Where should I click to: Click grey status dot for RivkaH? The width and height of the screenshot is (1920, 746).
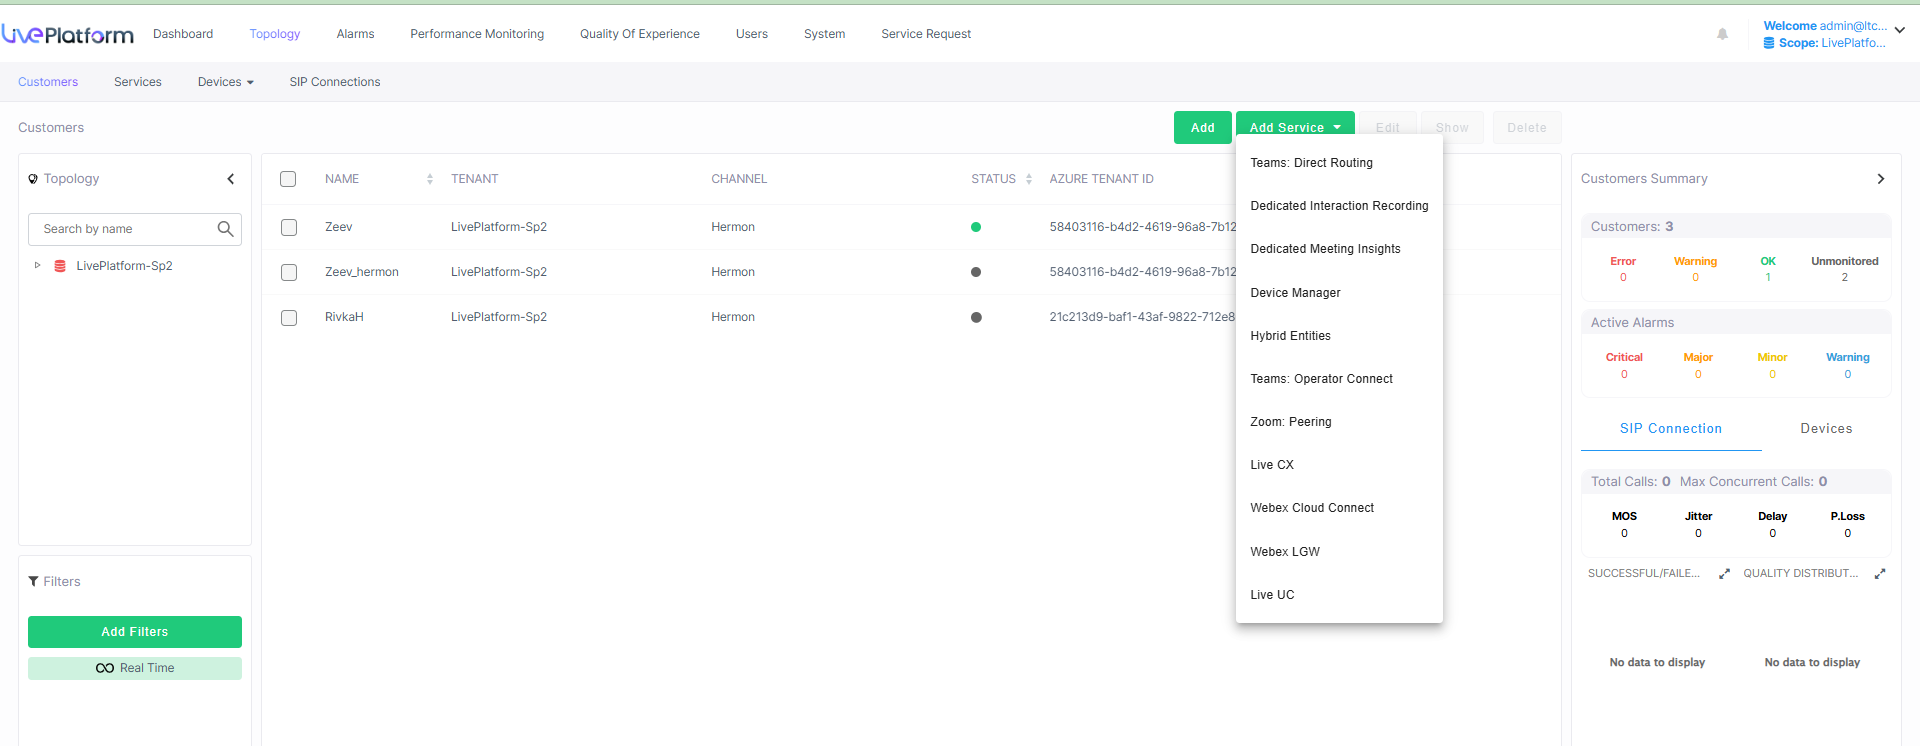click(976, 317)
